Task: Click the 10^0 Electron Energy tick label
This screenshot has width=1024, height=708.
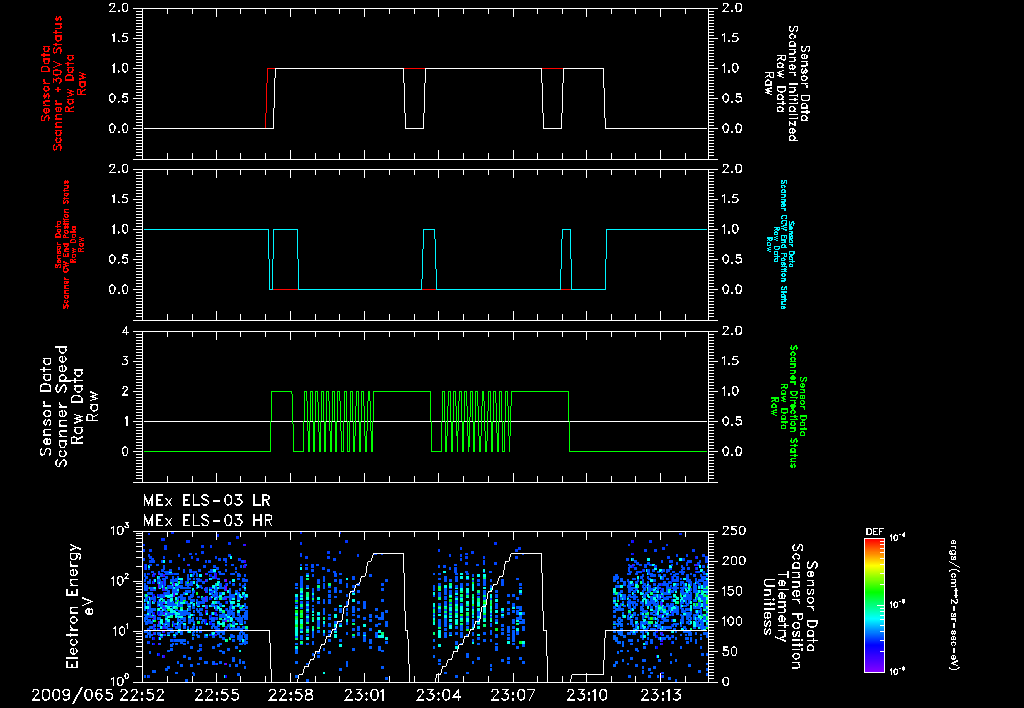Action: (121, 680)
